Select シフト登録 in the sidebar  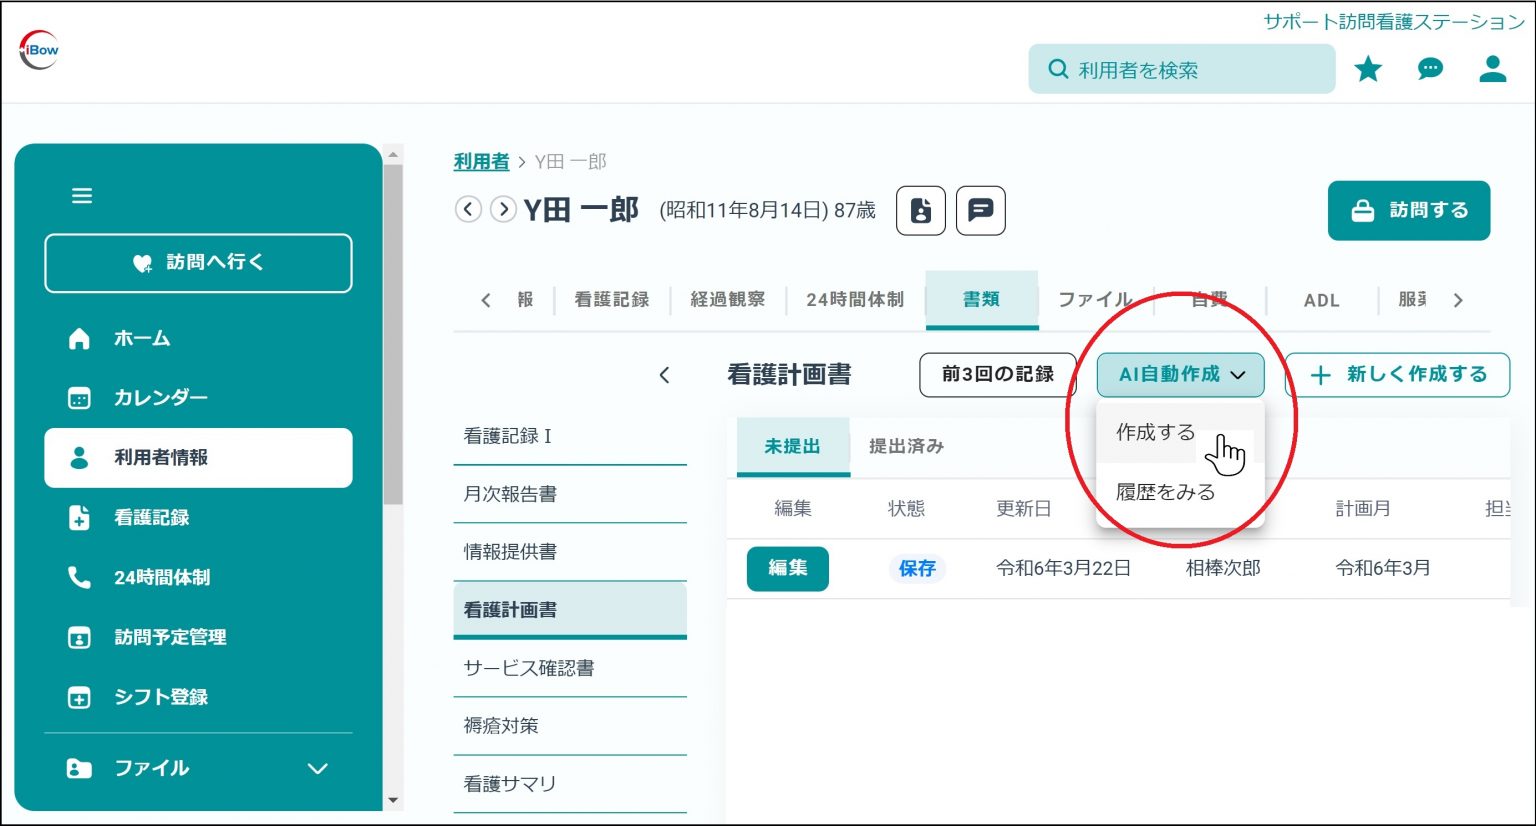160,697
